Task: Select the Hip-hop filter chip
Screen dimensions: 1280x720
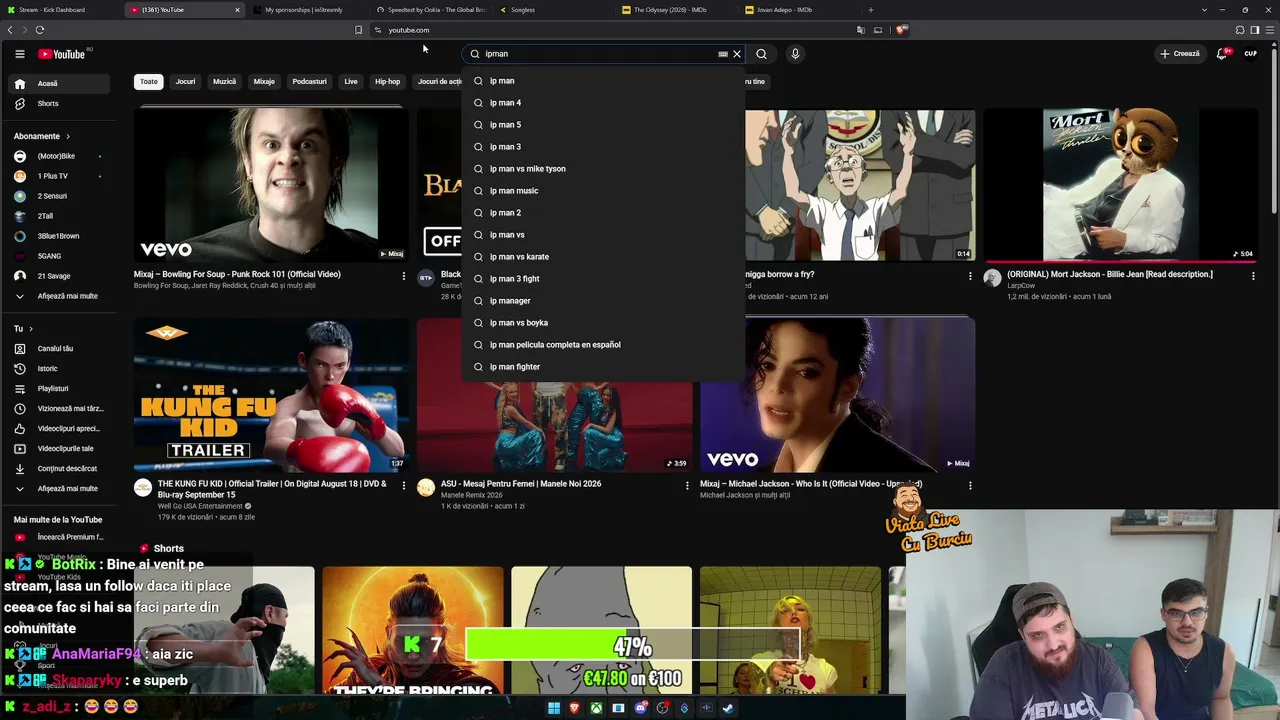Action: click(x=387, y=82)
